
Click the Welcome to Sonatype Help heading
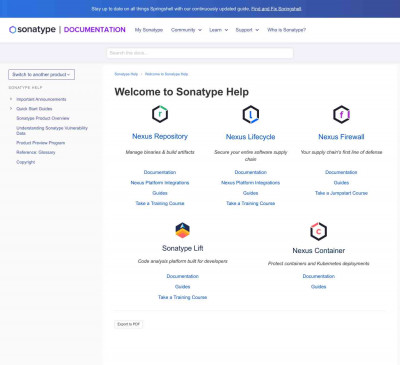tap(182, 92)
